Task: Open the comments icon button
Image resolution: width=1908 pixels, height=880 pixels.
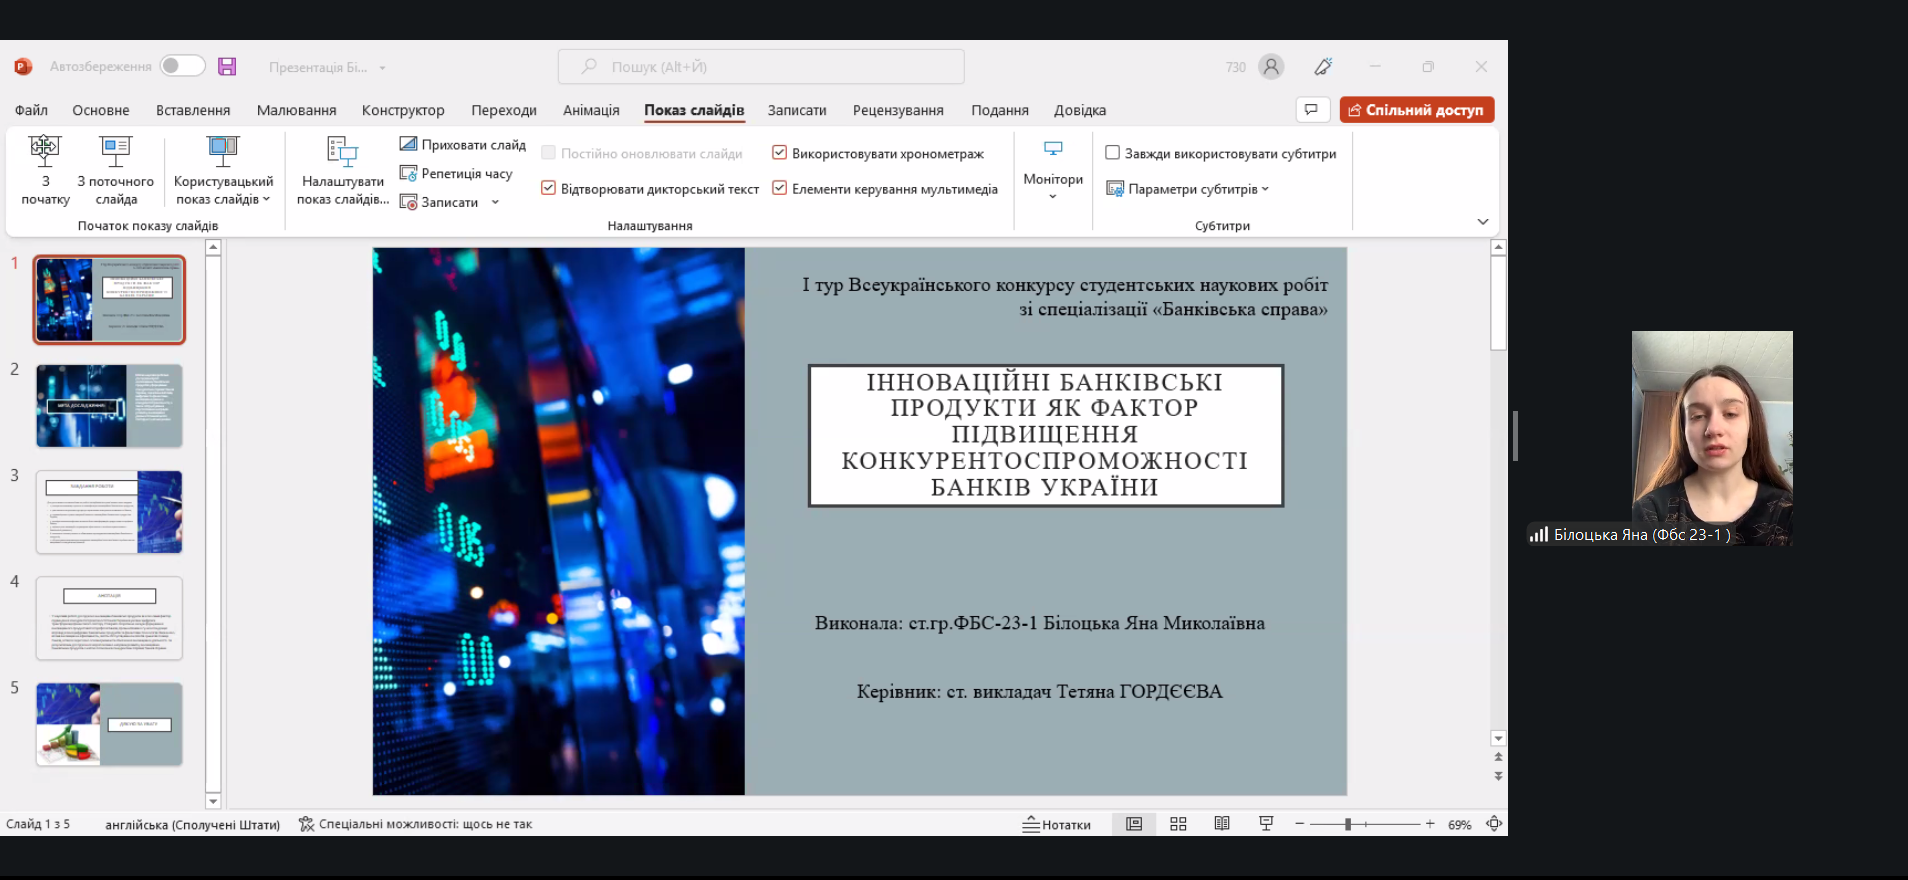Action: 1311,110
